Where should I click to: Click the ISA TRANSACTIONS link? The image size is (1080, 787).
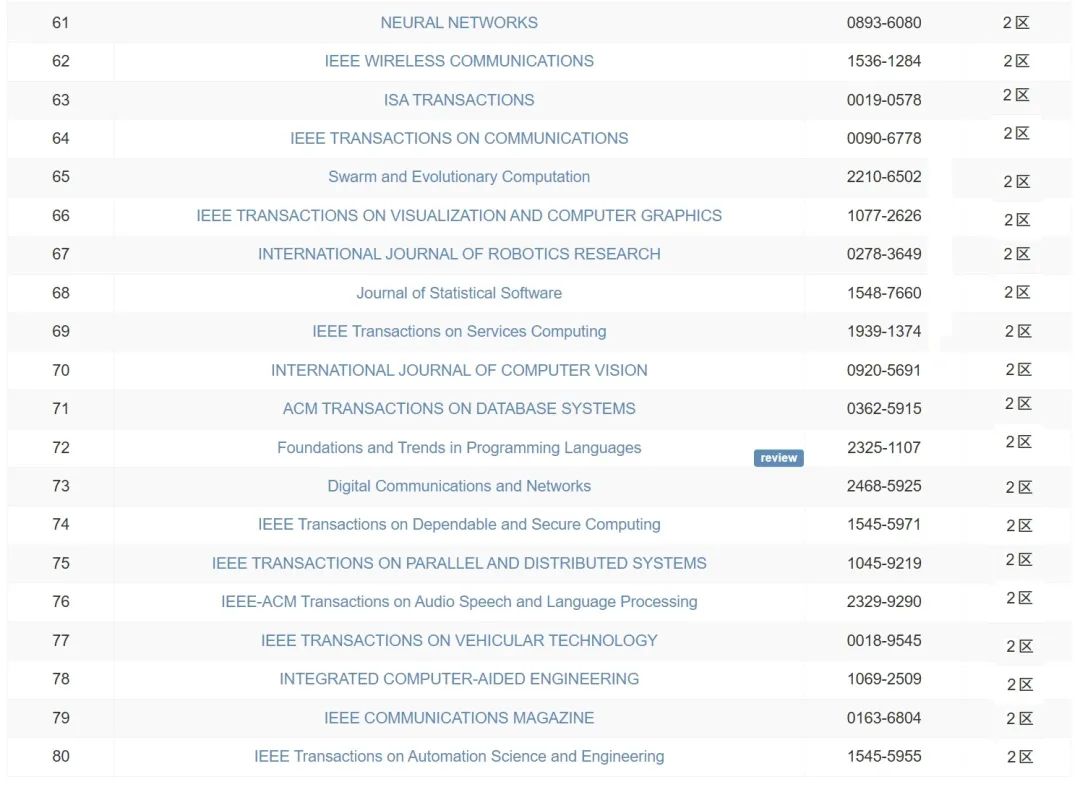[x=459, y=100]
